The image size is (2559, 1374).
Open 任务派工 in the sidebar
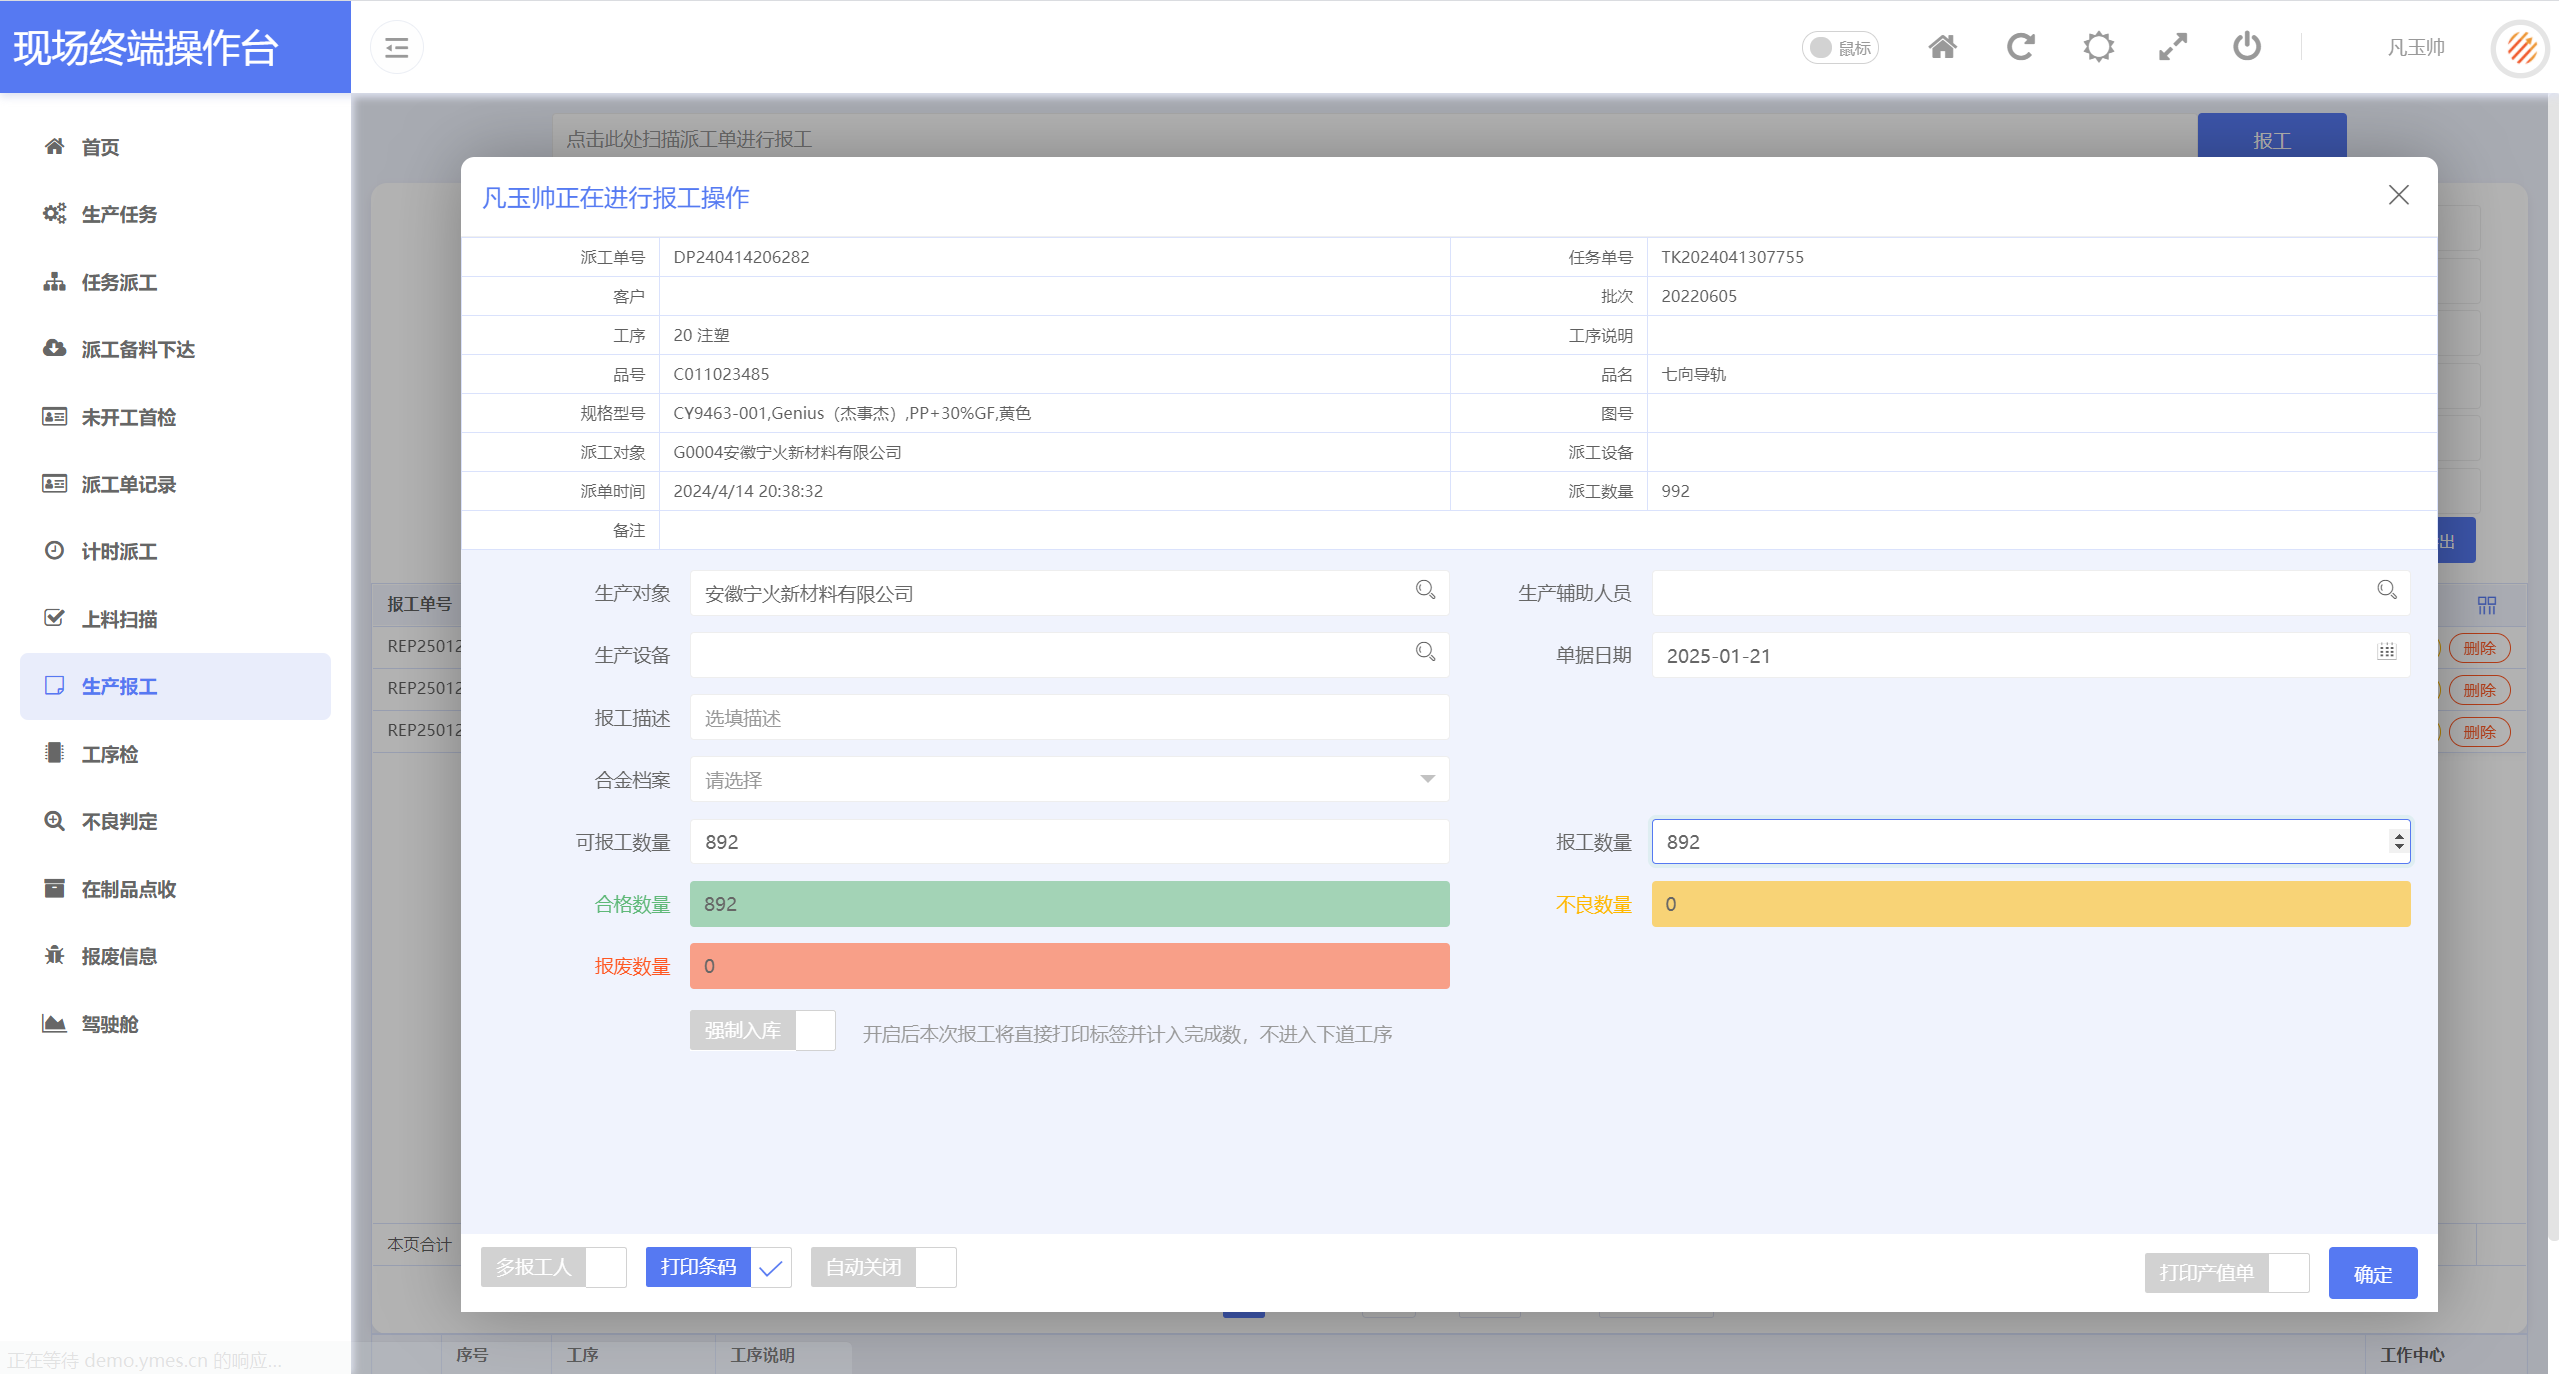click(175, 282)
